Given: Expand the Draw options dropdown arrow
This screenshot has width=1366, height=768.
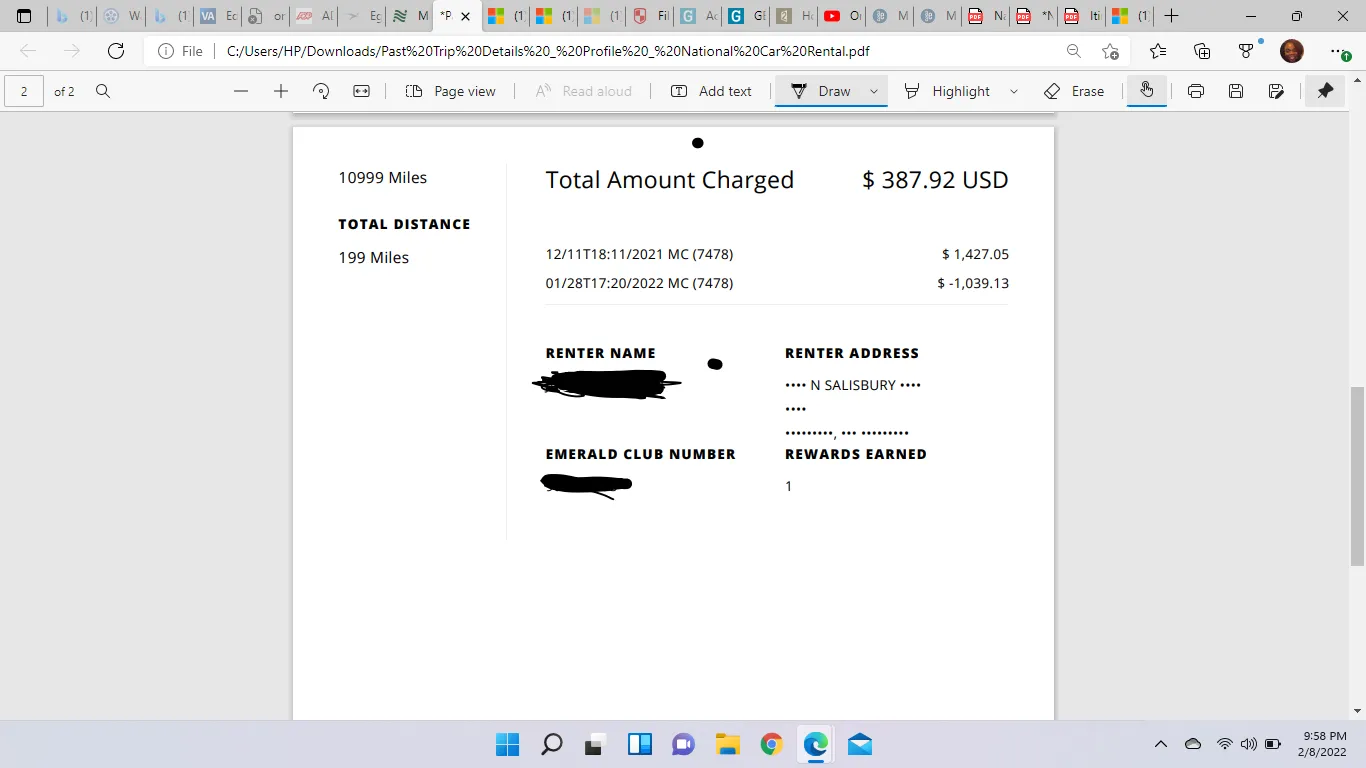Looking at the screenshot, I should click(x=873, y=91).
